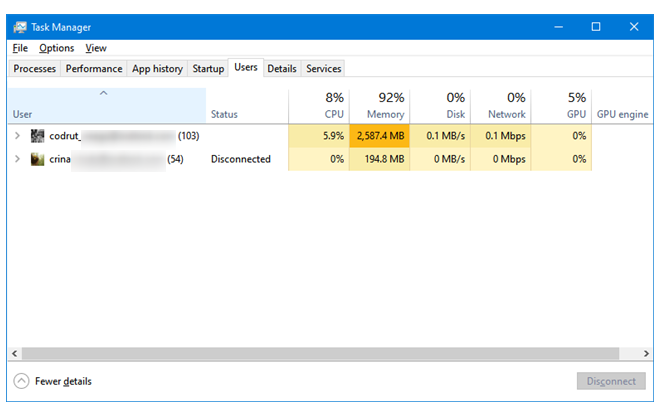
Task: Sort by the Network column header
Action: tap(501, 106)
